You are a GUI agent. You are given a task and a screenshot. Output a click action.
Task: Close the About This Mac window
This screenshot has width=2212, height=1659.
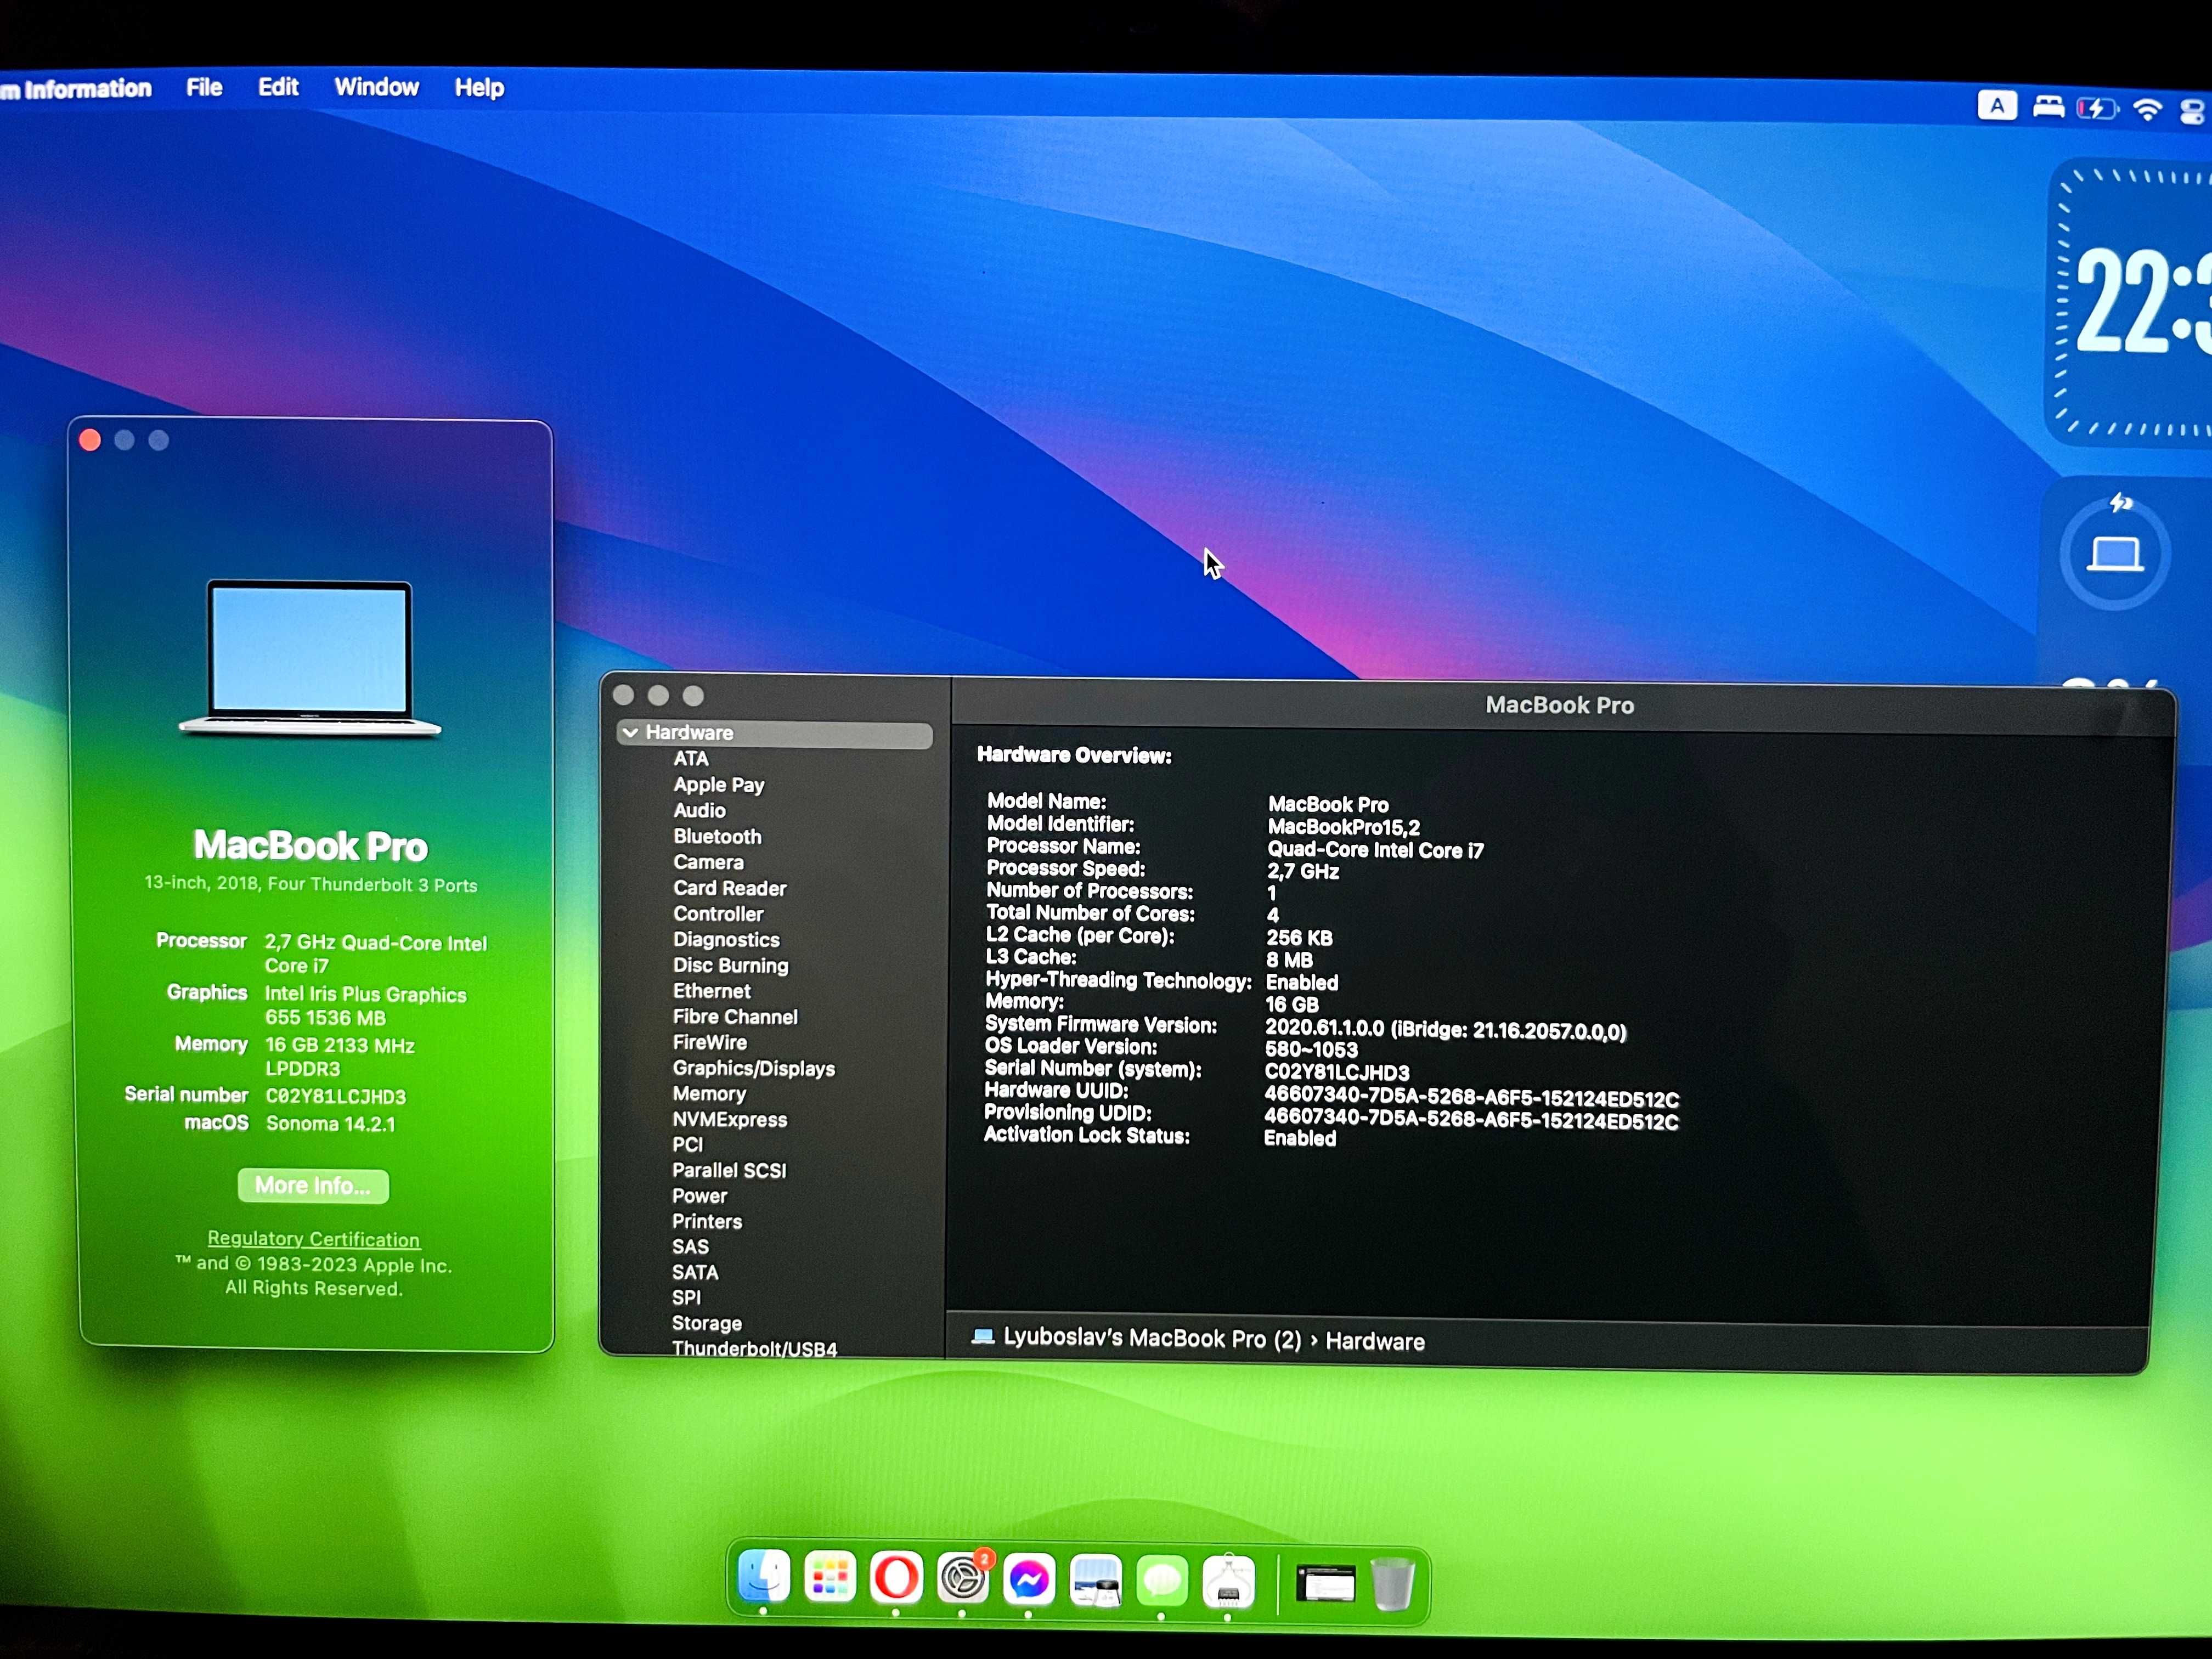(x=90, y=440)
